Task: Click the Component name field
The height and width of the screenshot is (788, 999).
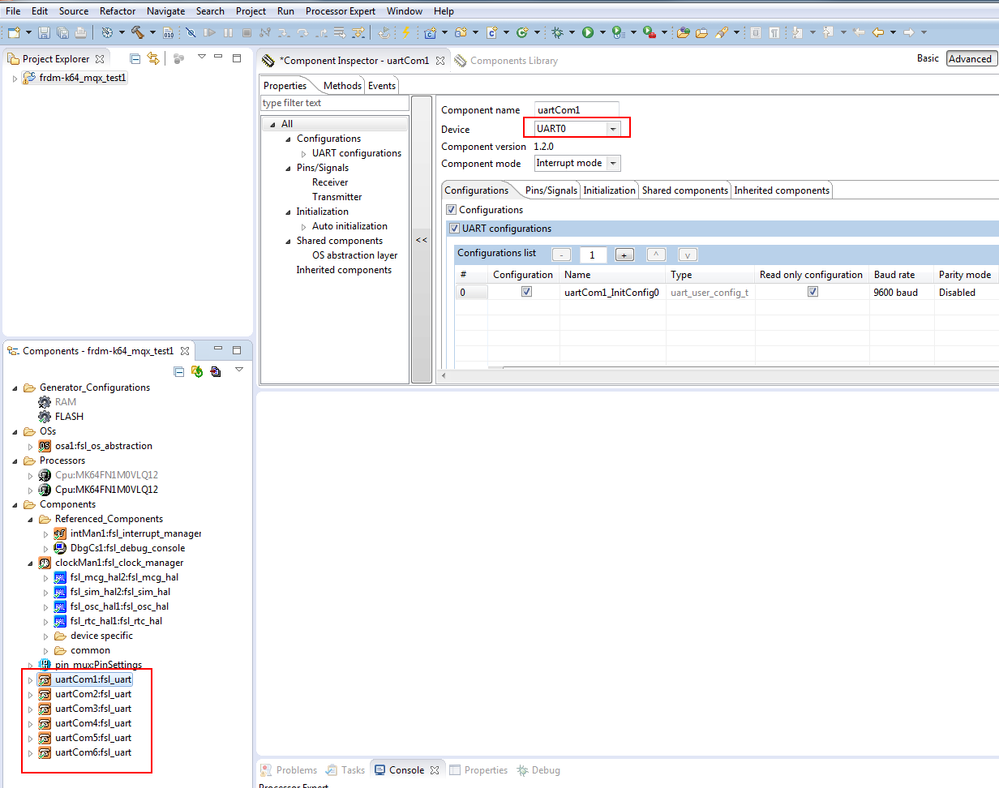Action: coord(576,110)
